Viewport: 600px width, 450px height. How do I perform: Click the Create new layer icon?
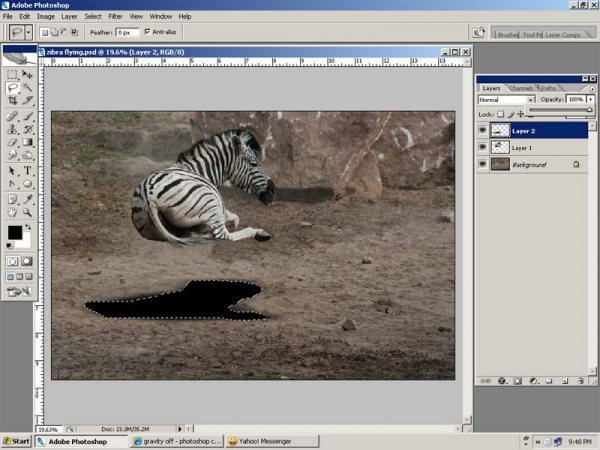tap(565, 381)
